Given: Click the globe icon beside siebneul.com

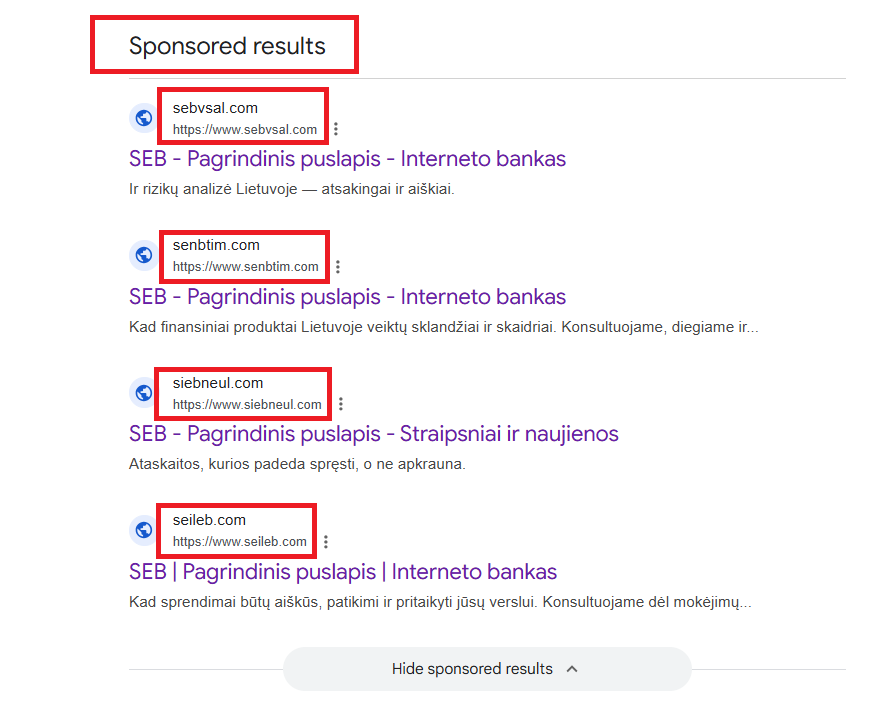Looking at the screenshot, I should click(x=144, y=393).
